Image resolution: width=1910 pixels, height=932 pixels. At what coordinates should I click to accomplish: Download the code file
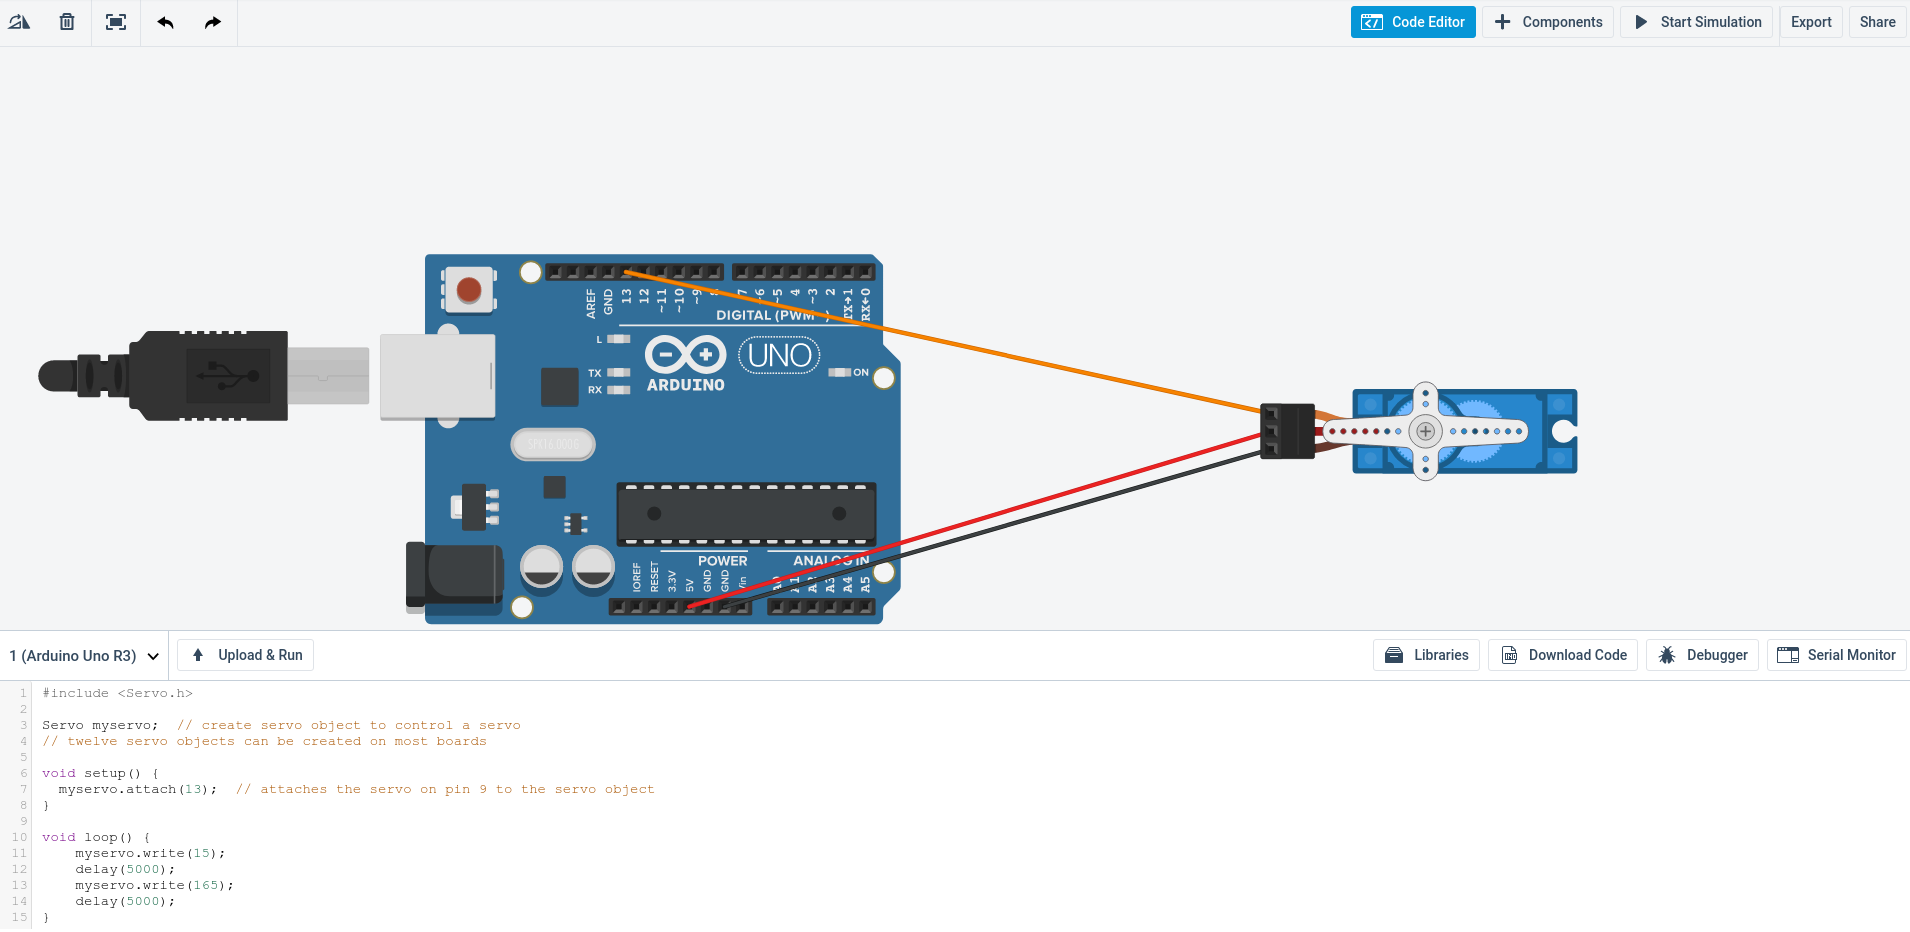click(1563, 655)
